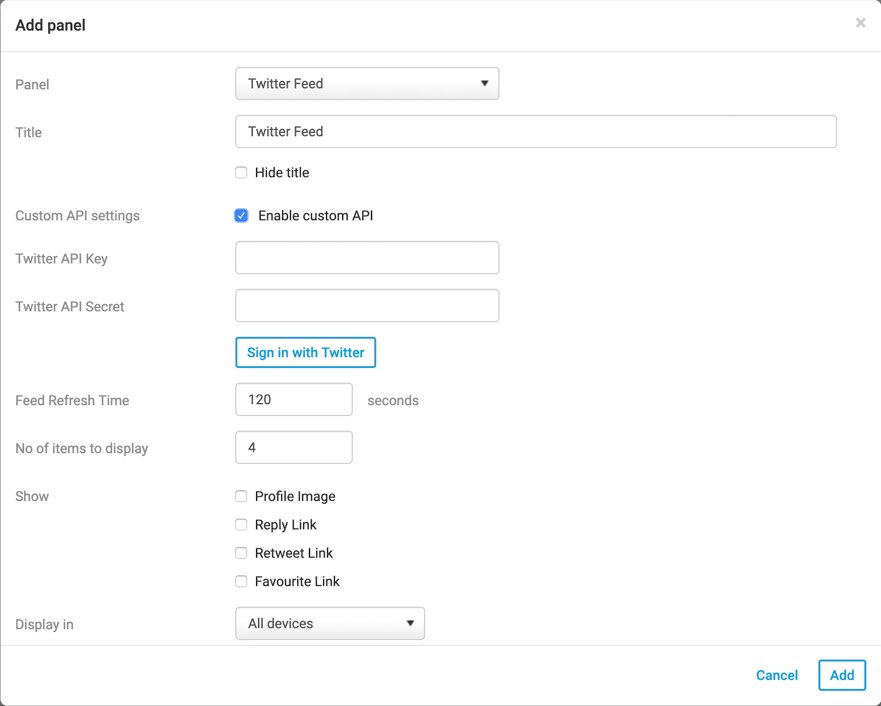Click the No of items to display field
The width and height of the screenshot is (881, 706).
293,448
